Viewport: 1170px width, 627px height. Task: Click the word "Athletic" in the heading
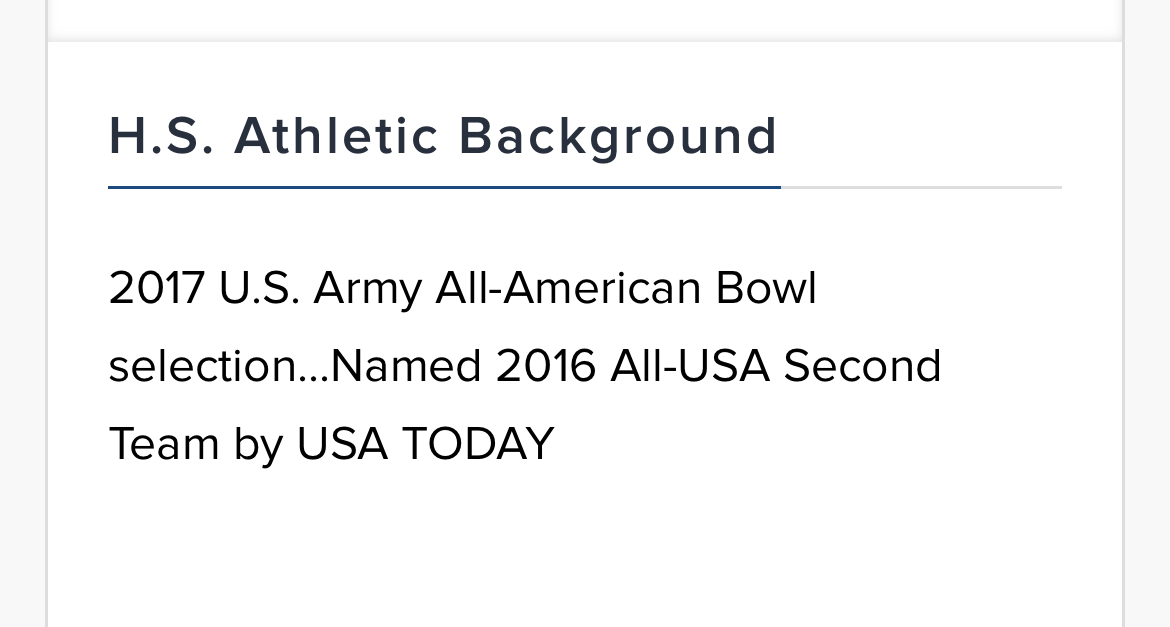tap(336, 136)
